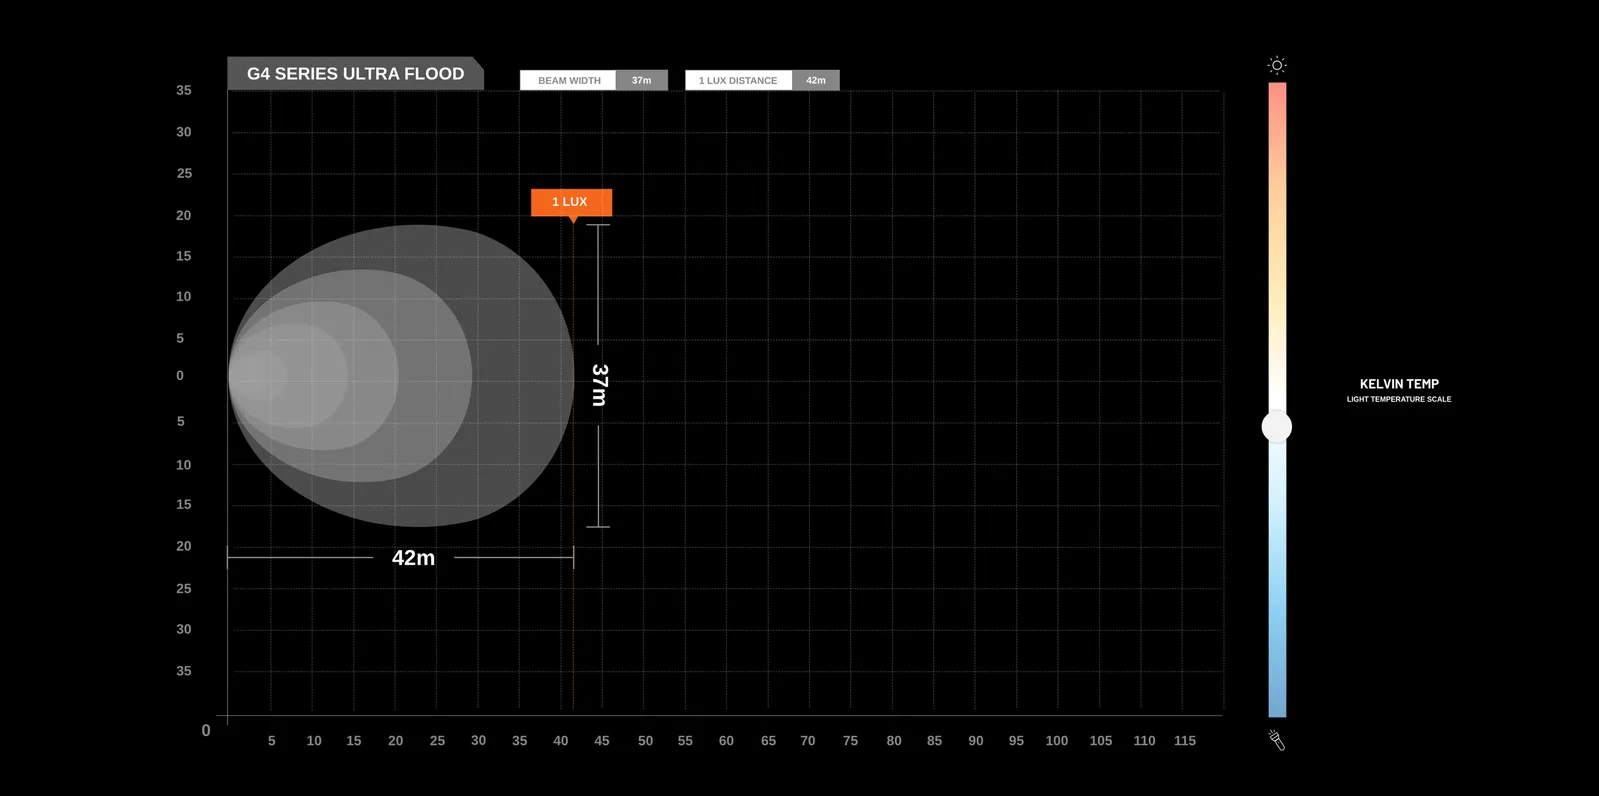Click the Beam Width label
The width and height of the screenshot is (1599, 796).
pos(568,81)
